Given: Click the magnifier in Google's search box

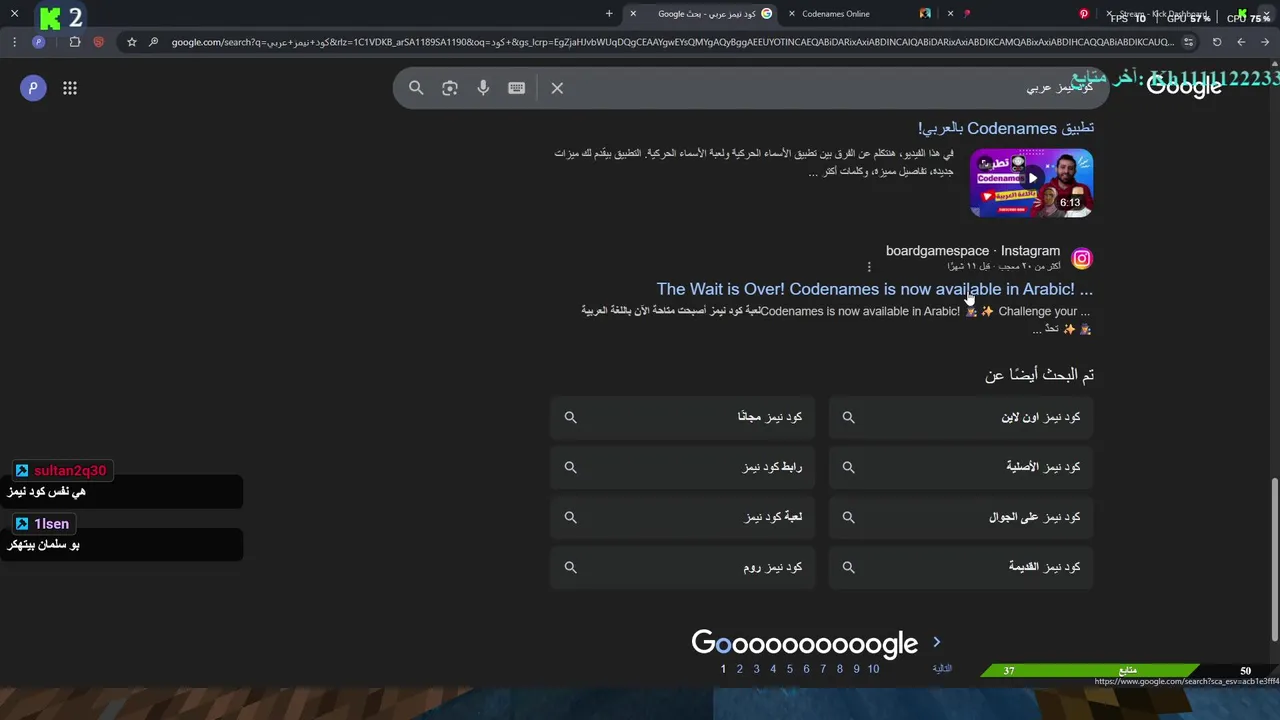Looking at the screenshot, I should click(x=416, y=88).
